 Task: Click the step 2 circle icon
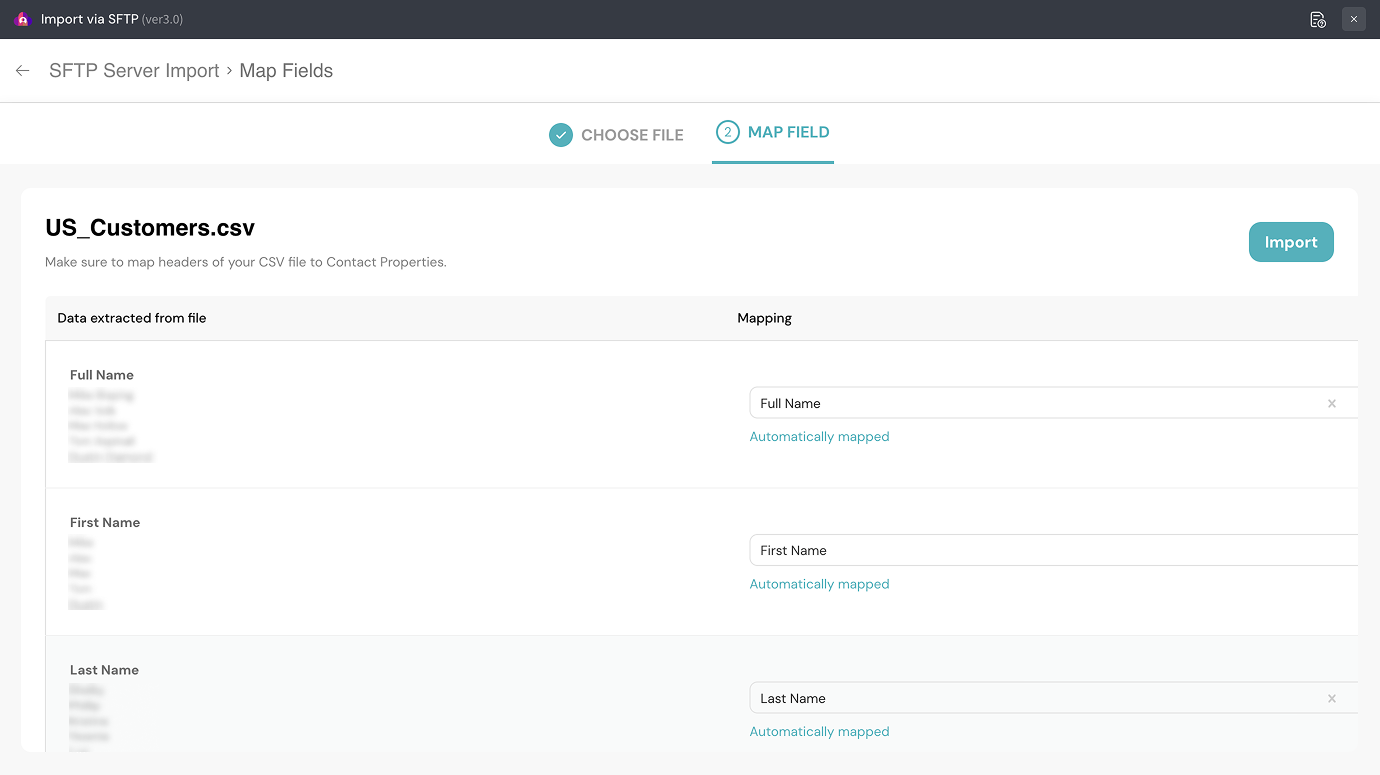point(728,132)
